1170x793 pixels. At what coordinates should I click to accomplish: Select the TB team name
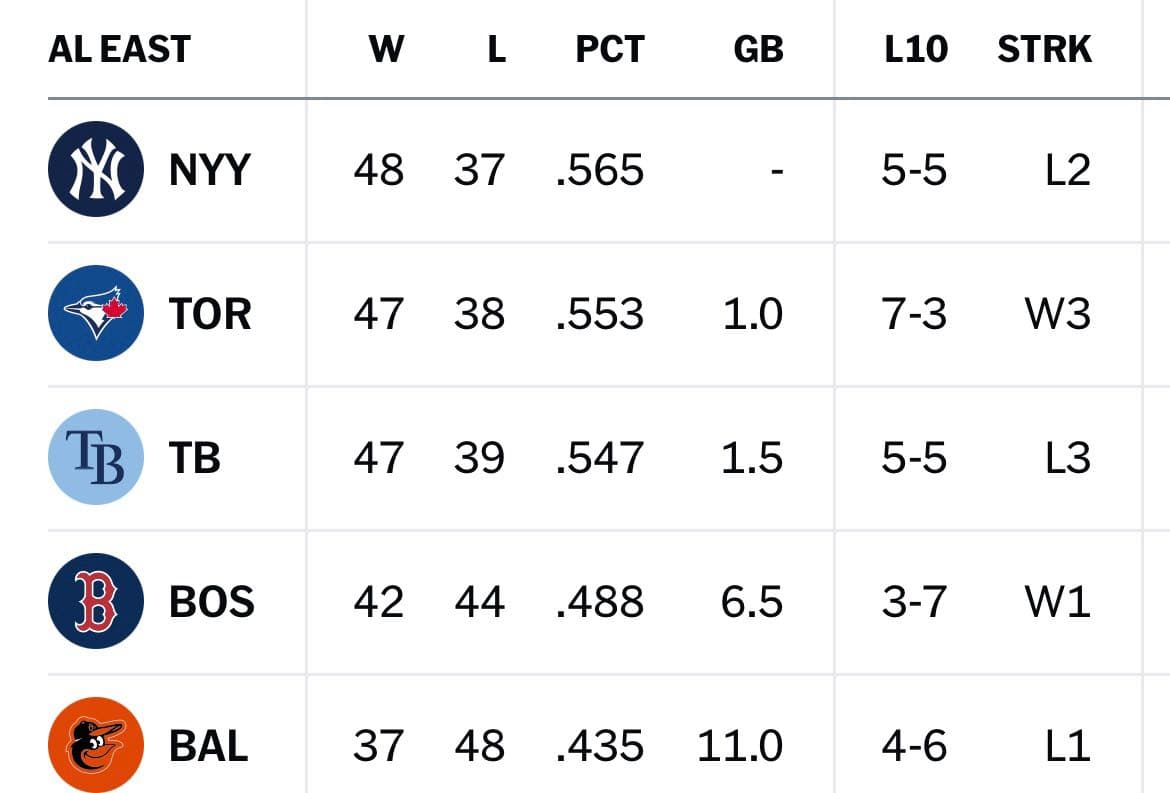(195, 458)
